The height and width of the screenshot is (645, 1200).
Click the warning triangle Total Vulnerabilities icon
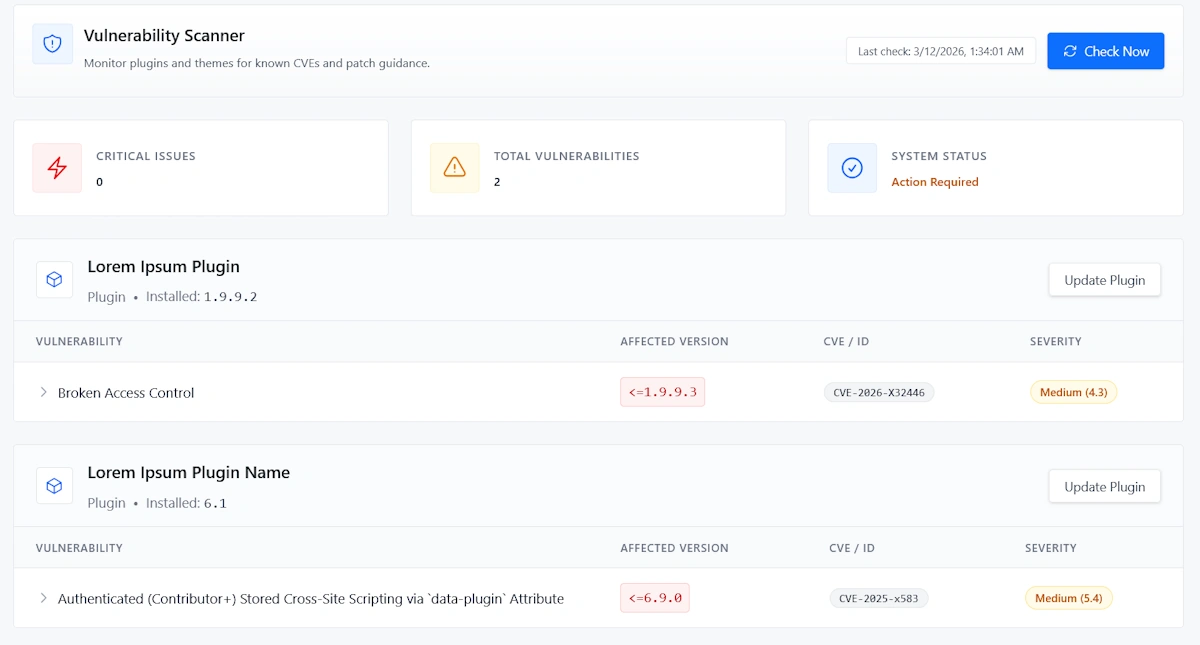tap(455, 168)
